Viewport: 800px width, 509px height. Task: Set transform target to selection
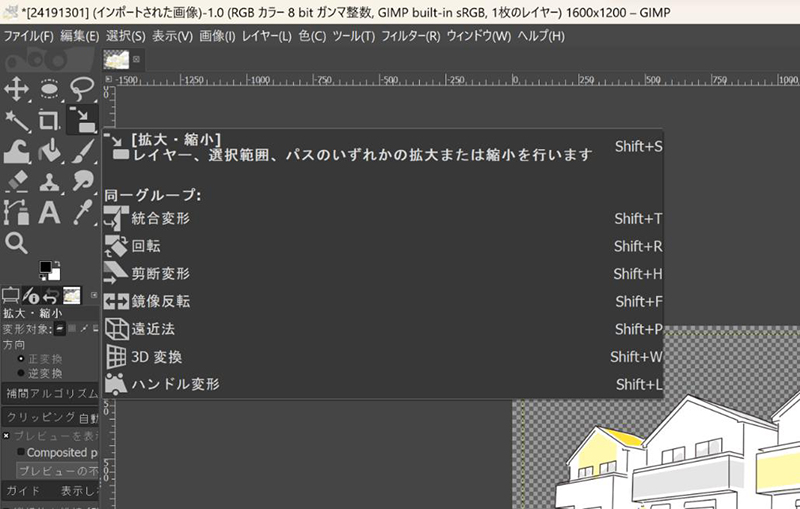pyautogui.click(x=72, y=329)
